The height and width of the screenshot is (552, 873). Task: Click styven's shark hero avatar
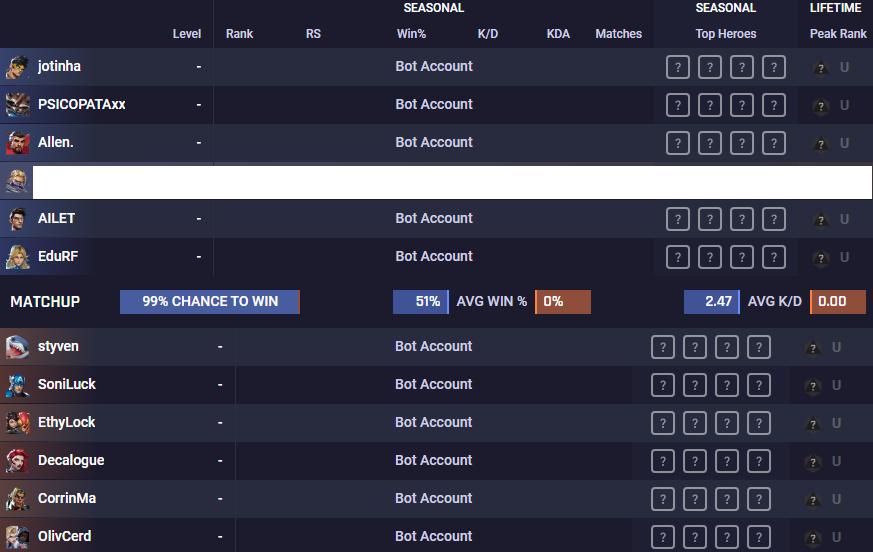(17, 346)
